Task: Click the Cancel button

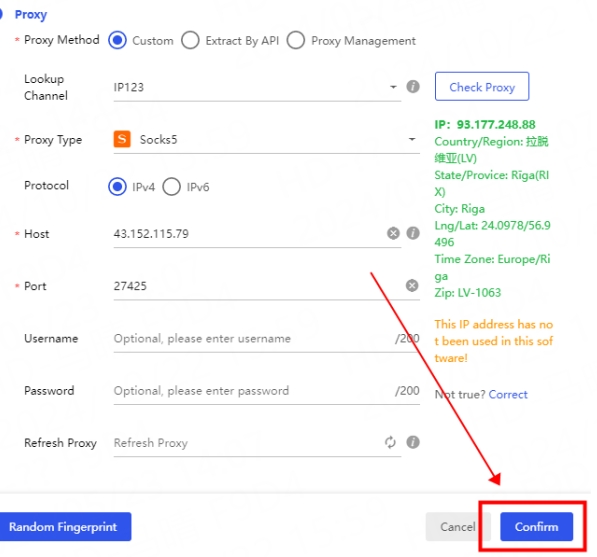Action: [458, 527]
